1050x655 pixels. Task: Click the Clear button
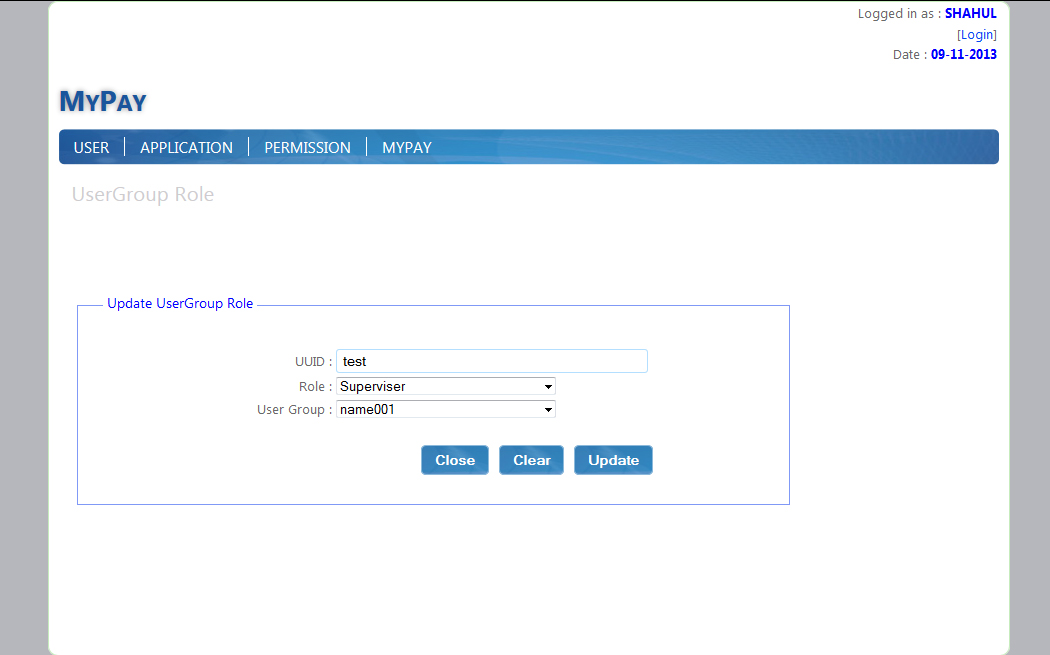[x=531, y=460]
